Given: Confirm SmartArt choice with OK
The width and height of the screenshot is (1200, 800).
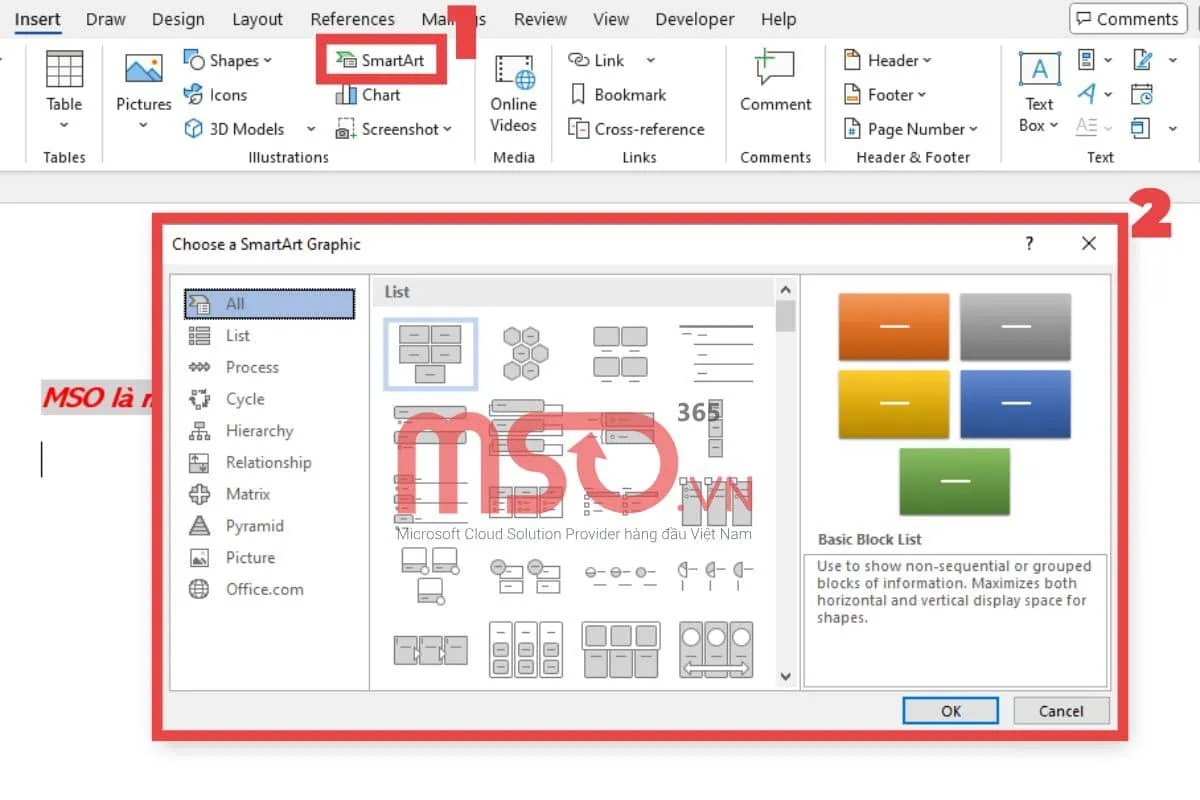Looking at the screenshot, I should point(949,710).
